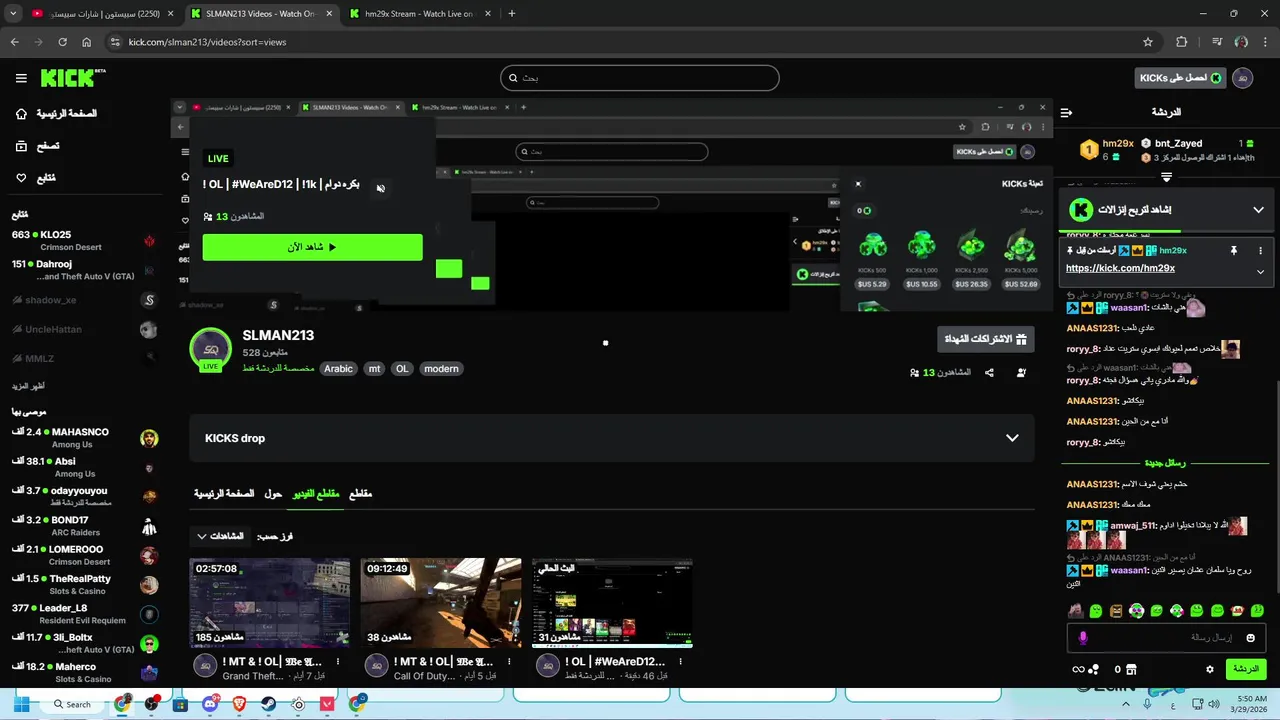Open the Browse sidebar item
This screenshot has height=720, width=1280.
(37, 146)
